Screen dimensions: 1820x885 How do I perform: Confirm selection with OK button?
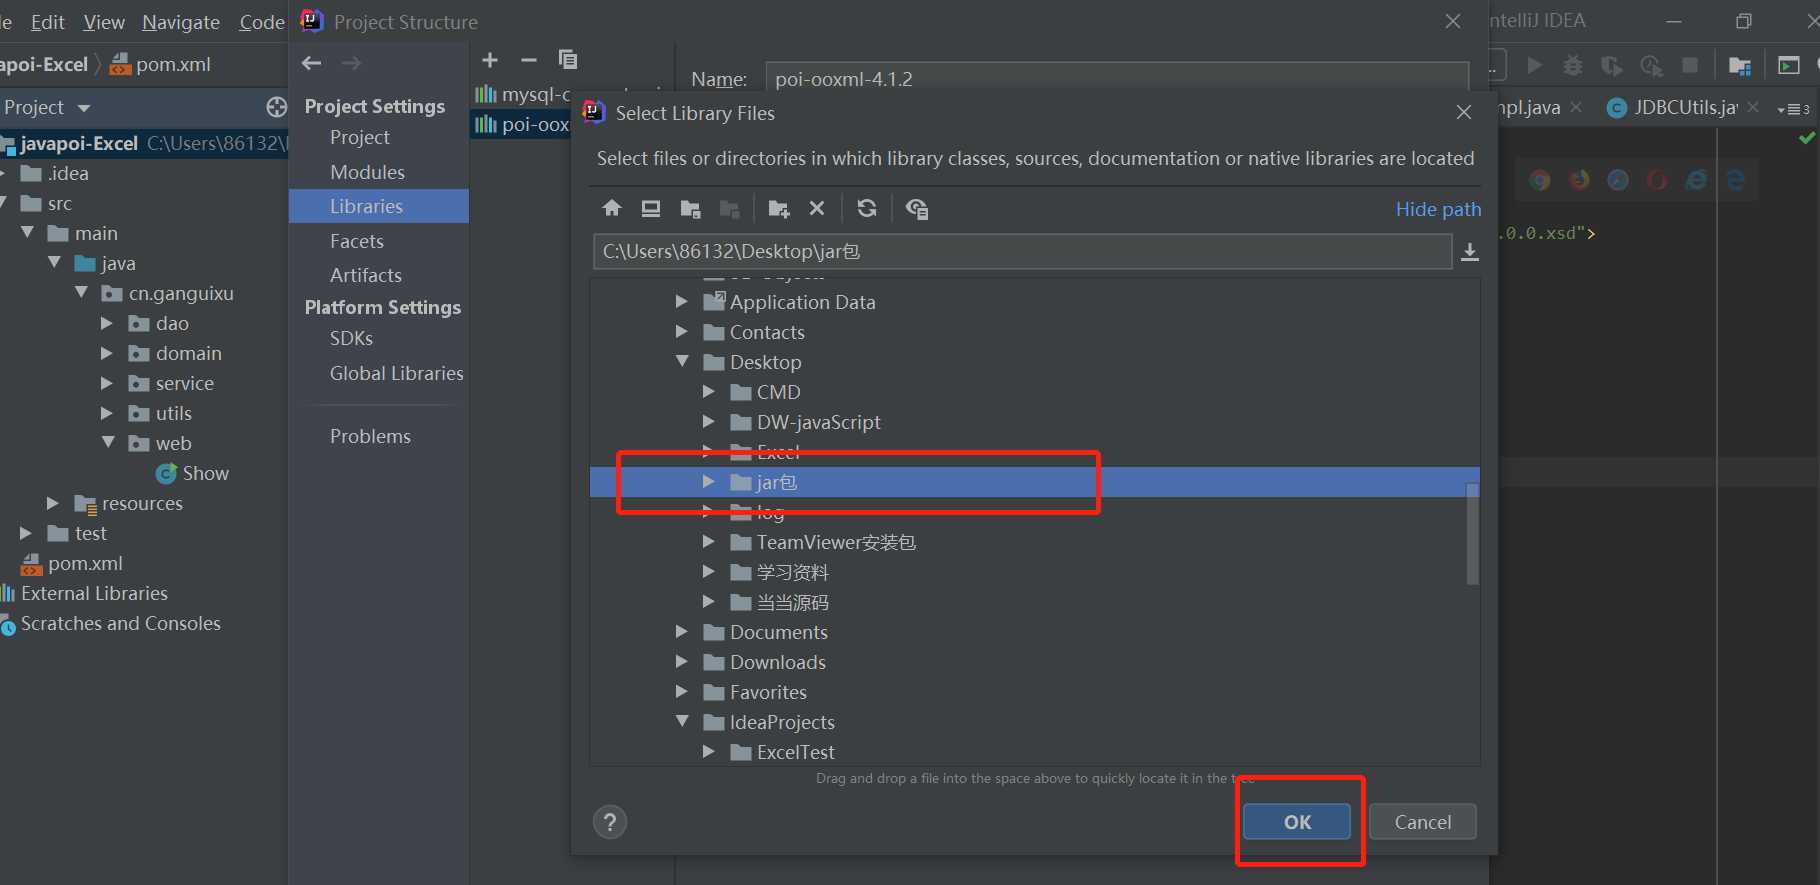(x=1297, y=822)
